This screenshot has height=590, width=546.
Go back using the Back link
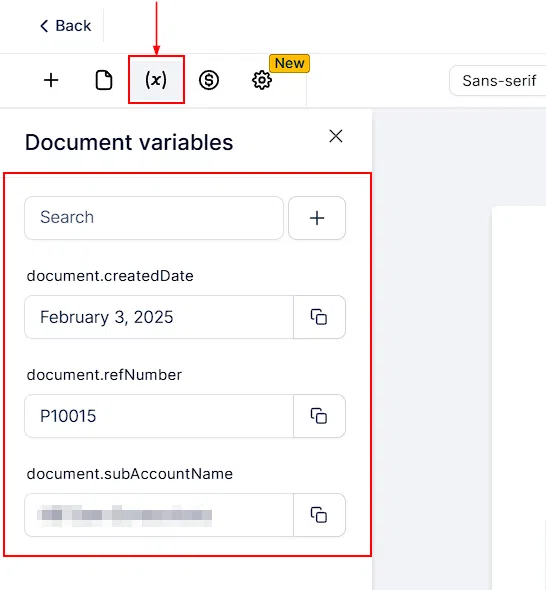[x=65, y=26]
